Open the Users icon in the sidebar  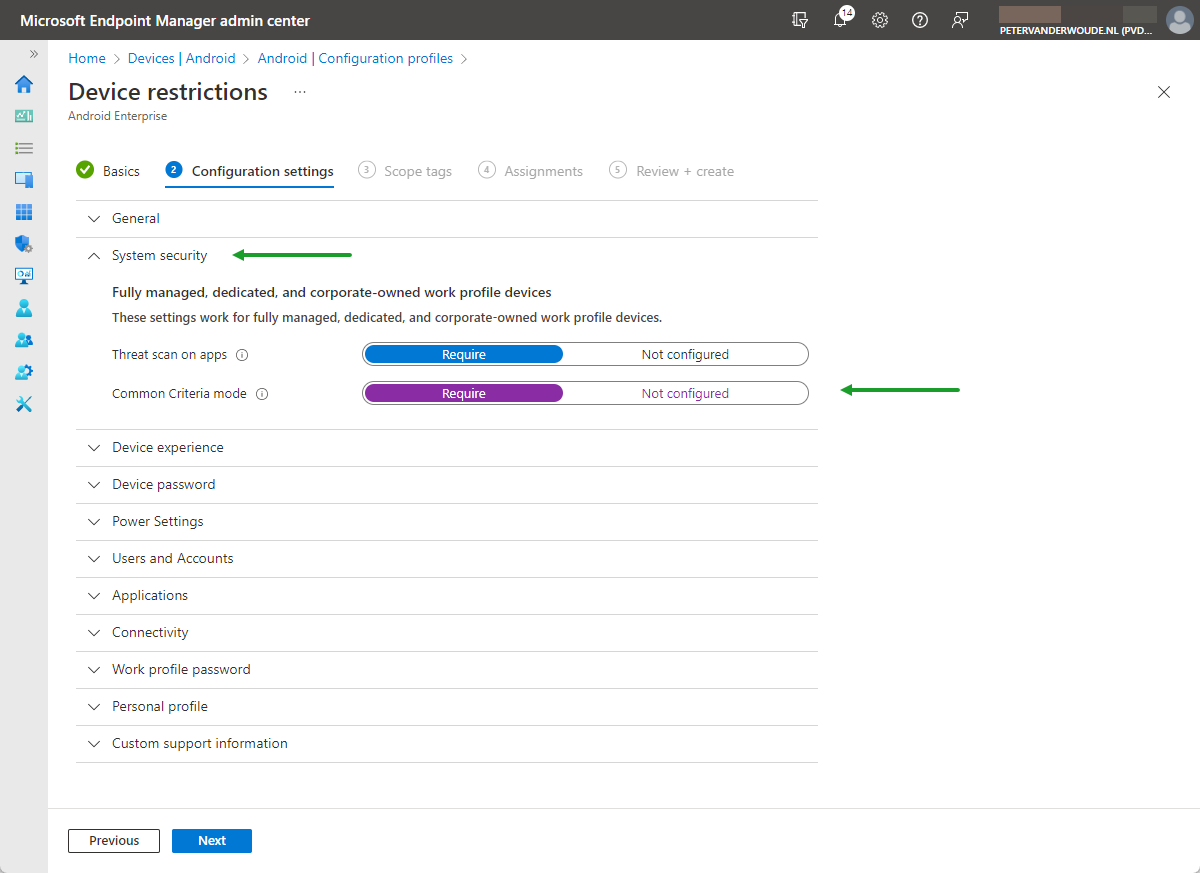23,308
